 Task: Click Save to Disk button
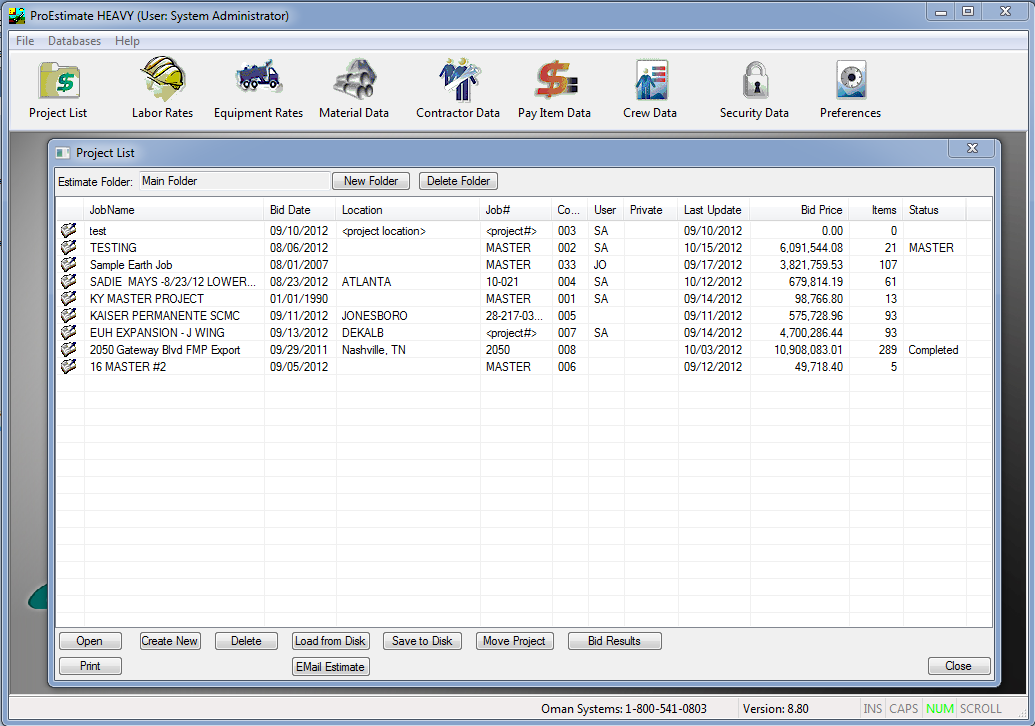pyautogui.click(x=422, y=641)
